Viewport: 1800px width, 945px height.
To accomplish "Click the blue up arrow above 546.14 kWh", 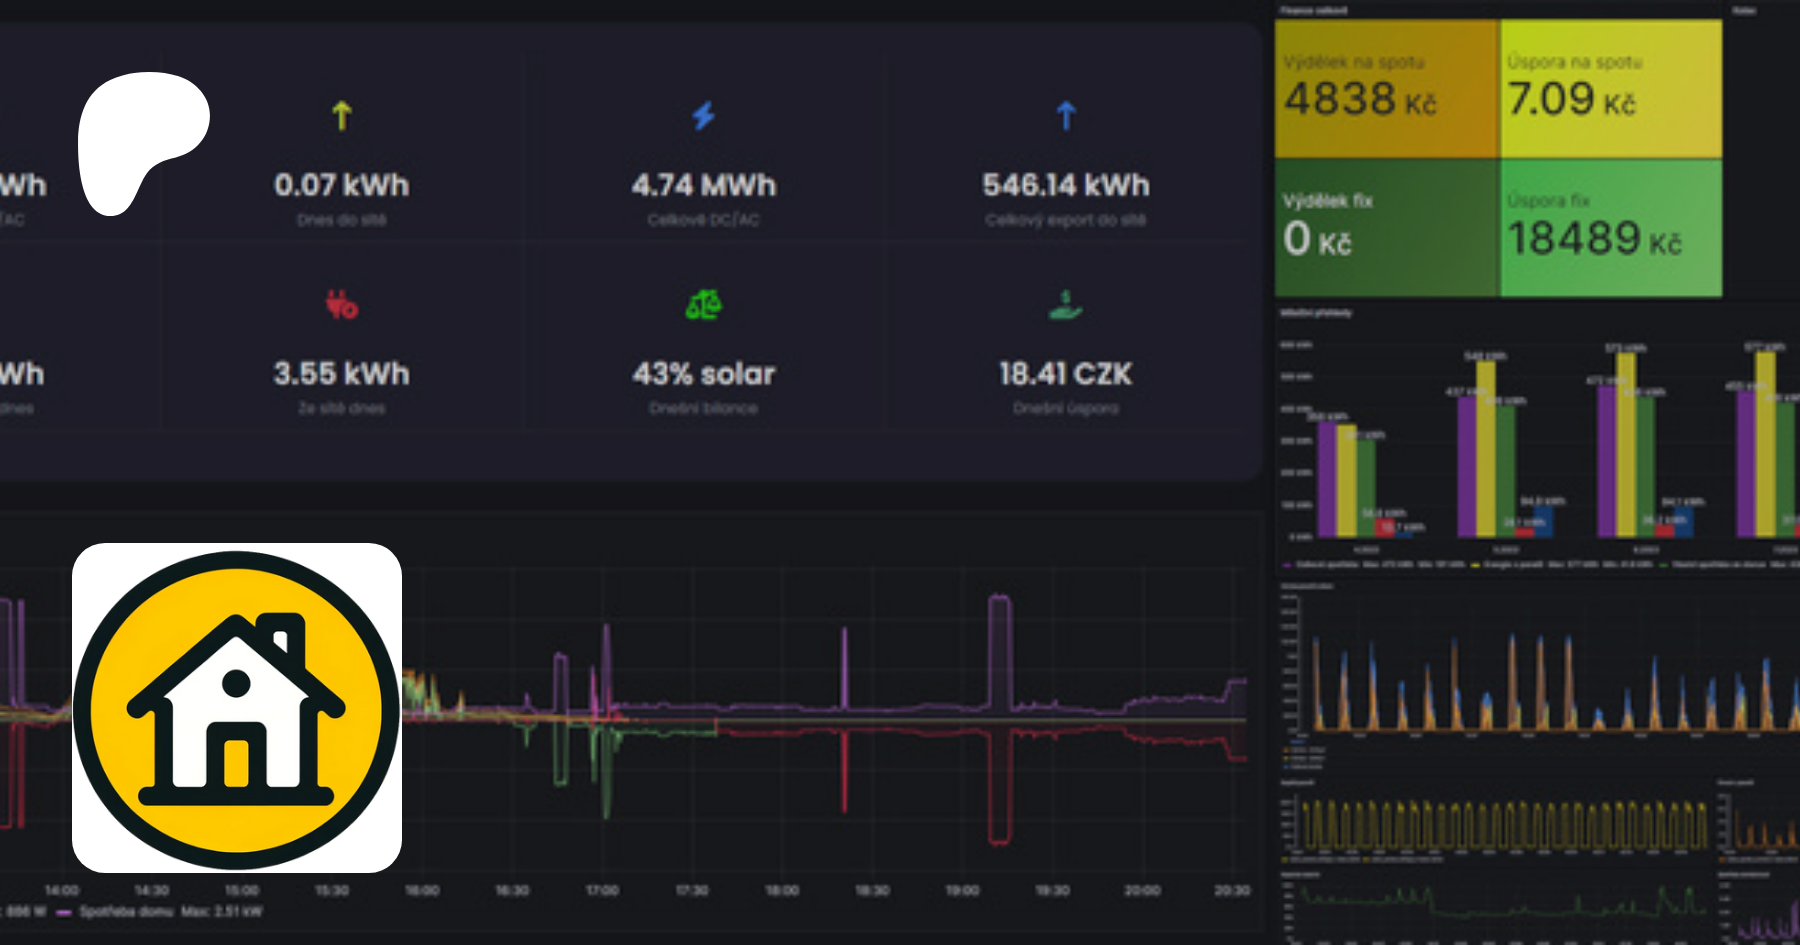I will tap(1066, 116).
